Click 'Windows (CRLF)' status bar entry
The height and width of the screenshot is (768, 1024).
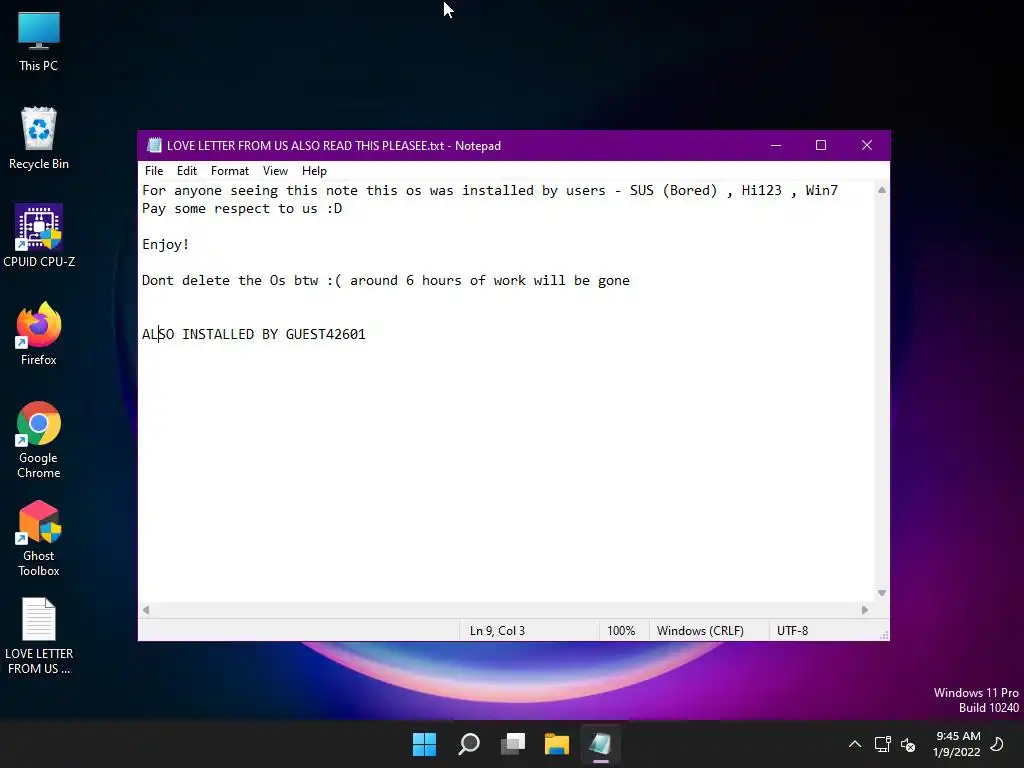pyautogui.click(x=700, y=631)
